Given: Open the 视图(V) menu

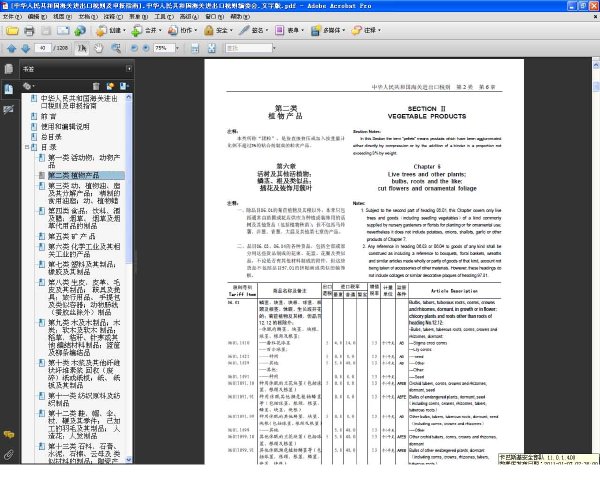Looking at the screenshot, I should (x=62, y=17).
